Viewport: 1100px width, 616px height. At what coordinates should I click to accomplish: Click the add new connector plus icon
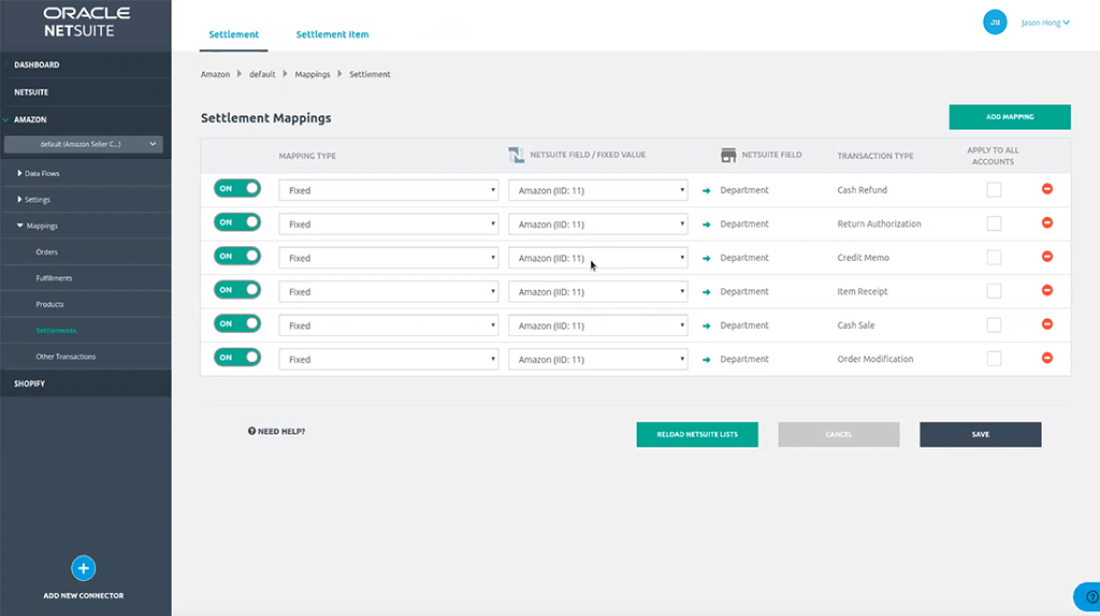(x=83, y=568)
